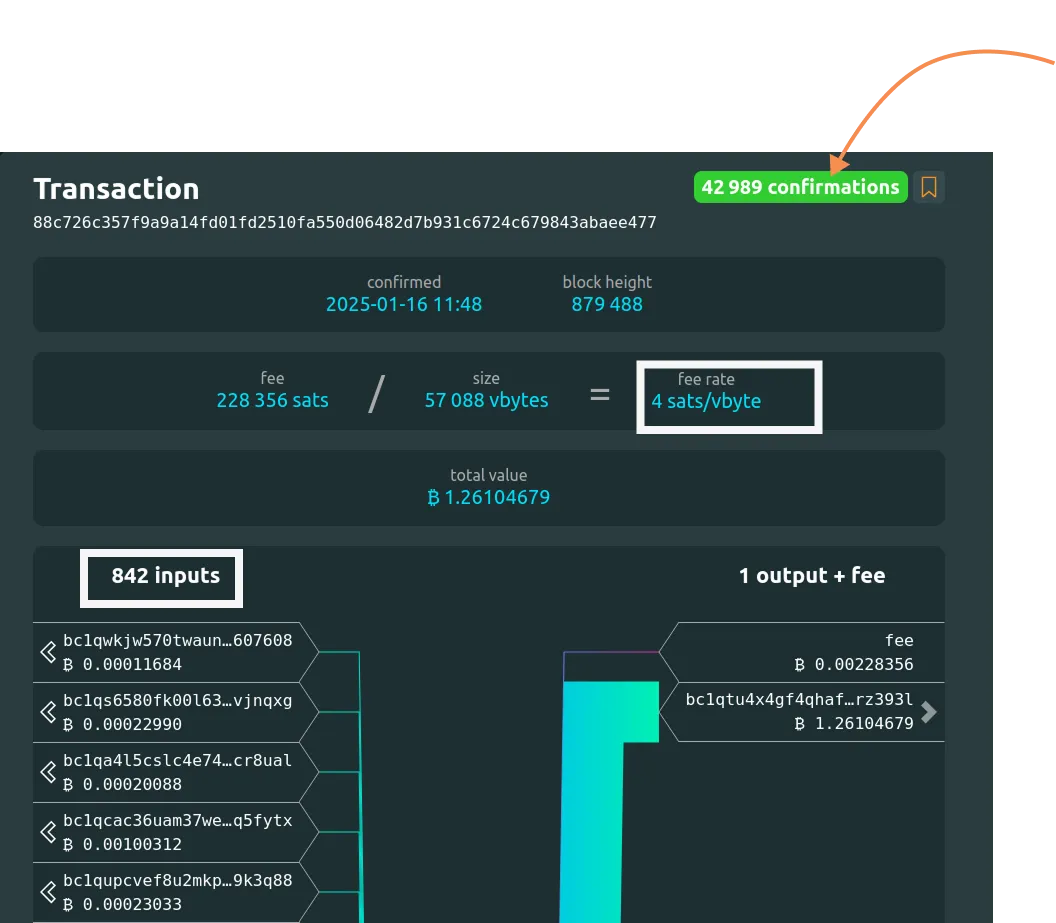1056x923 pixels.
Task: Click the bookmark icon beside confirmations
Action: point(929,187)
